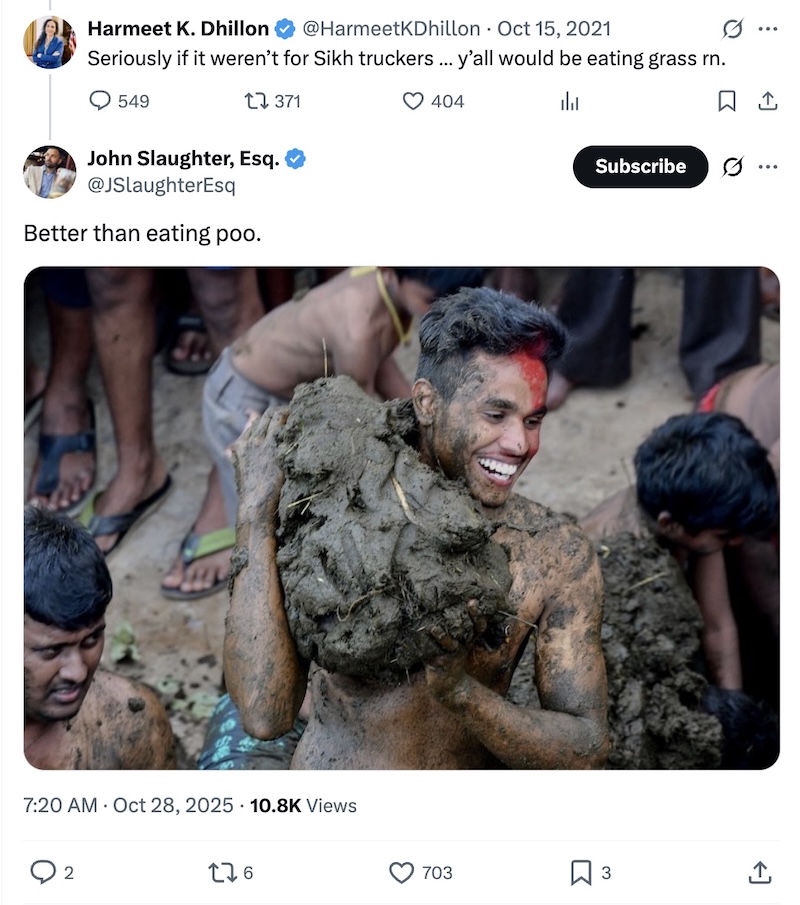Open John Slaughter's profile avatar
Viewport: 800px width, 905px height.
[49, 172]
